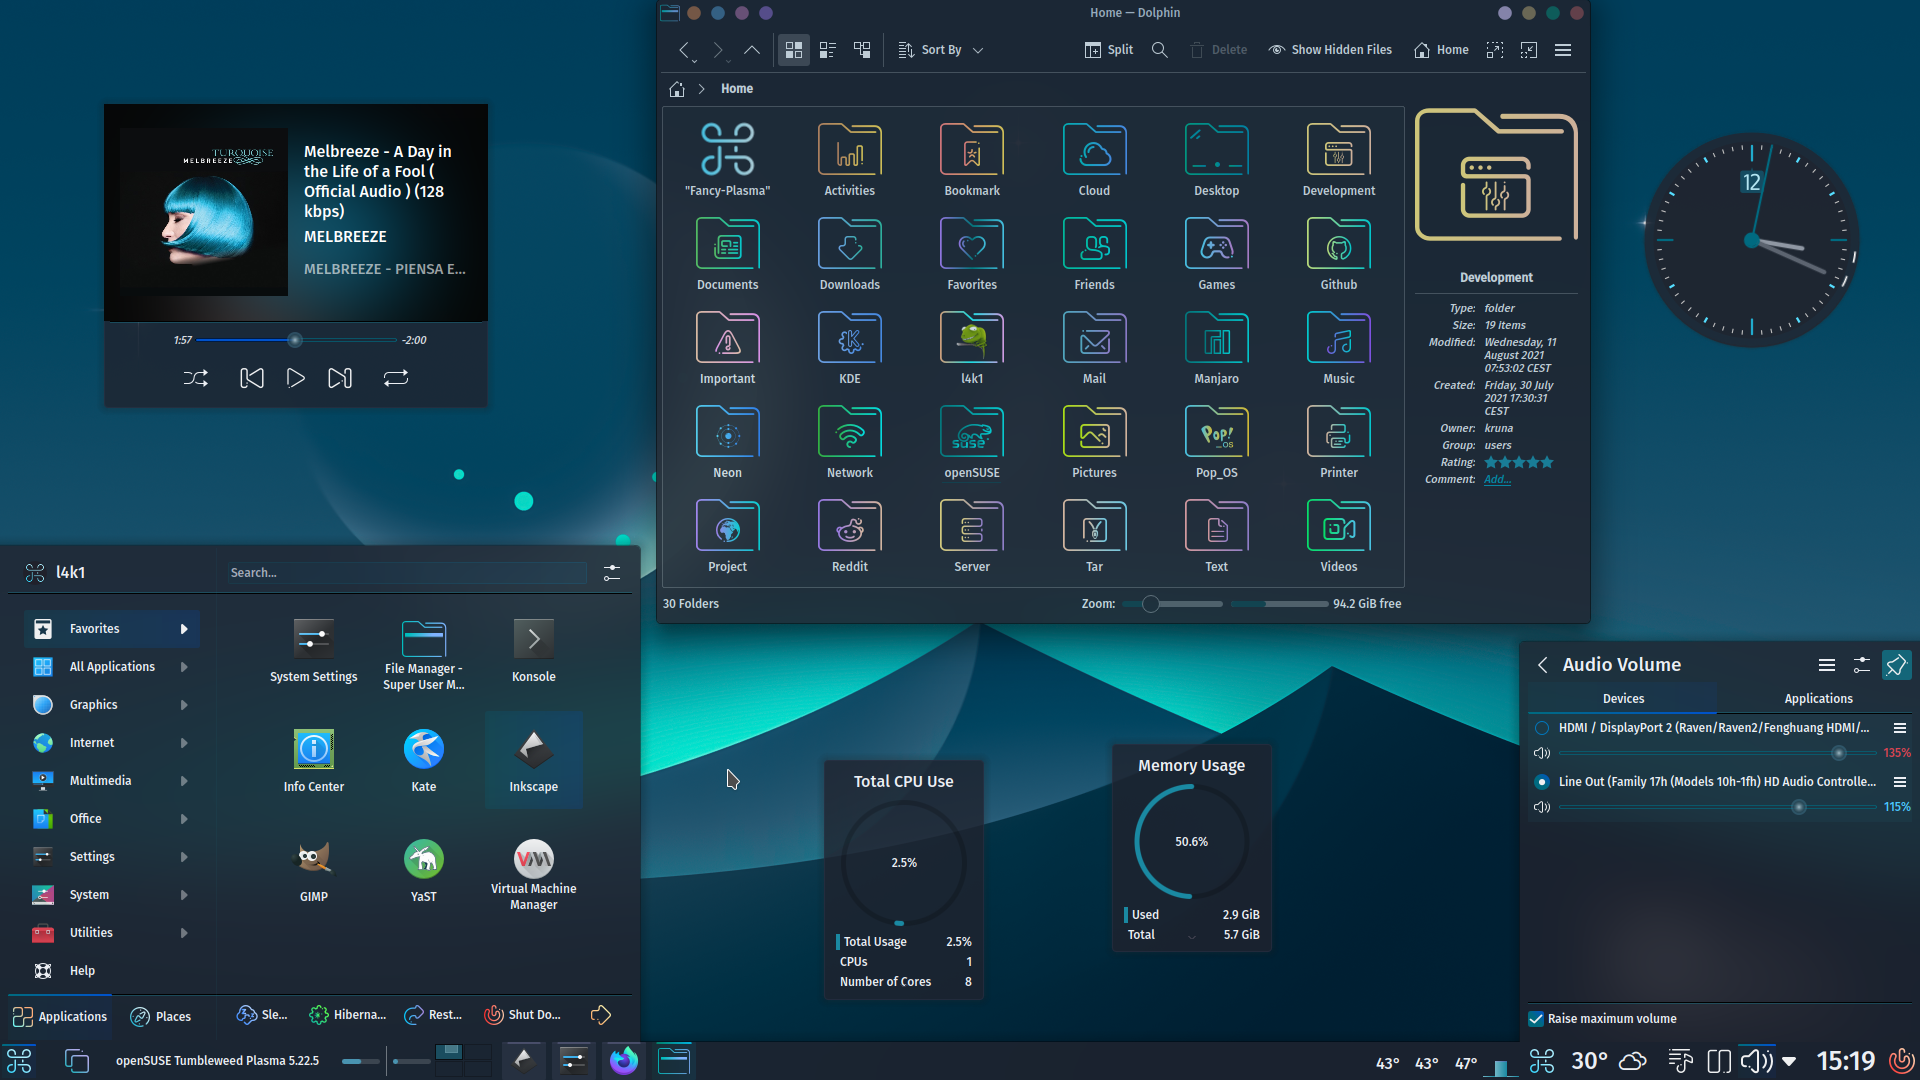Screen dimensions: 1920x1080
Task: Open Konsole from launcher favorites
Action: (533, 651)
